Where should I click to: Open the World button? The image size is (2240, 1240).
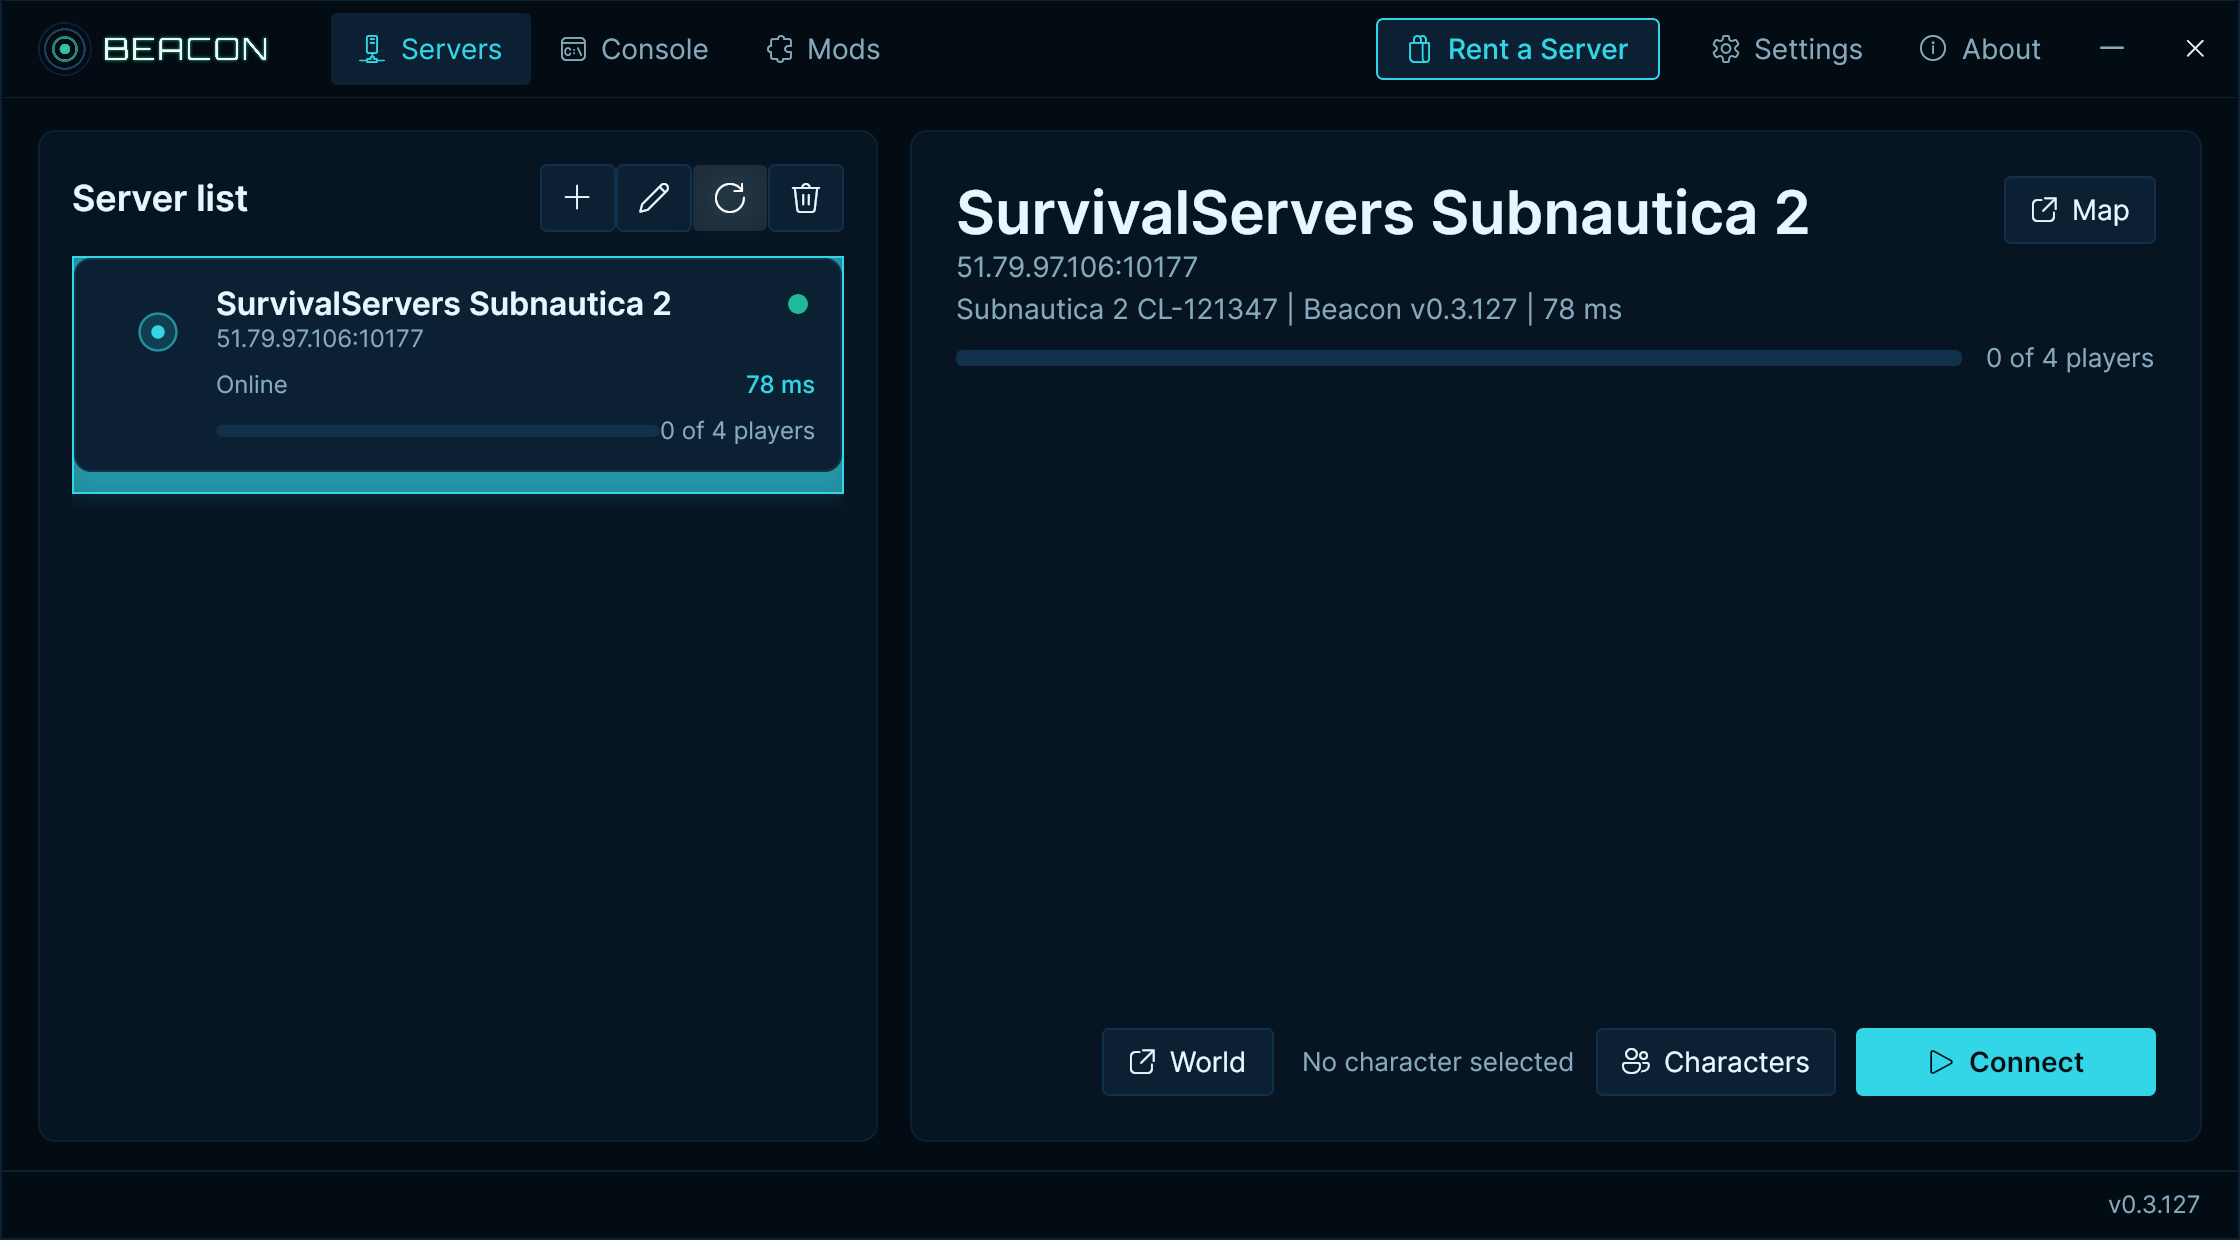(x=1188, y=1062)
